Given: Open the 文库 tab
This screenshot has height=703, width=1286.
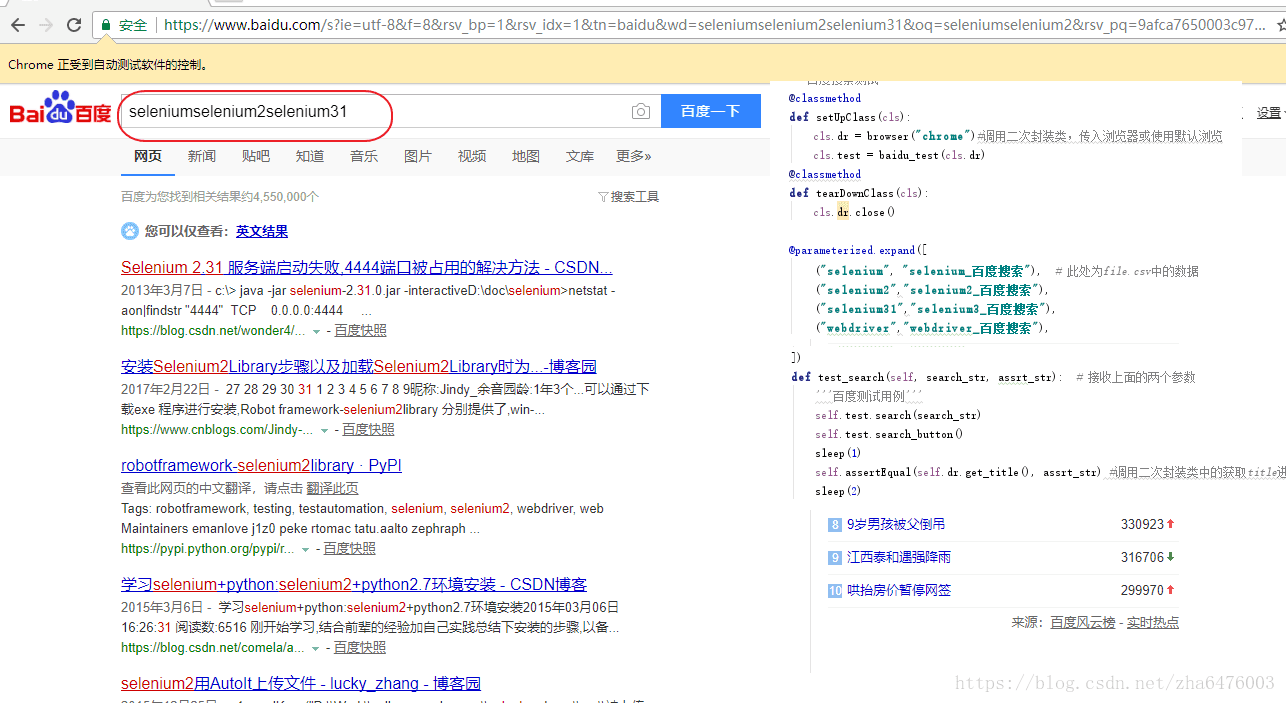Looking at the screenshot, I should coord(580,156).
